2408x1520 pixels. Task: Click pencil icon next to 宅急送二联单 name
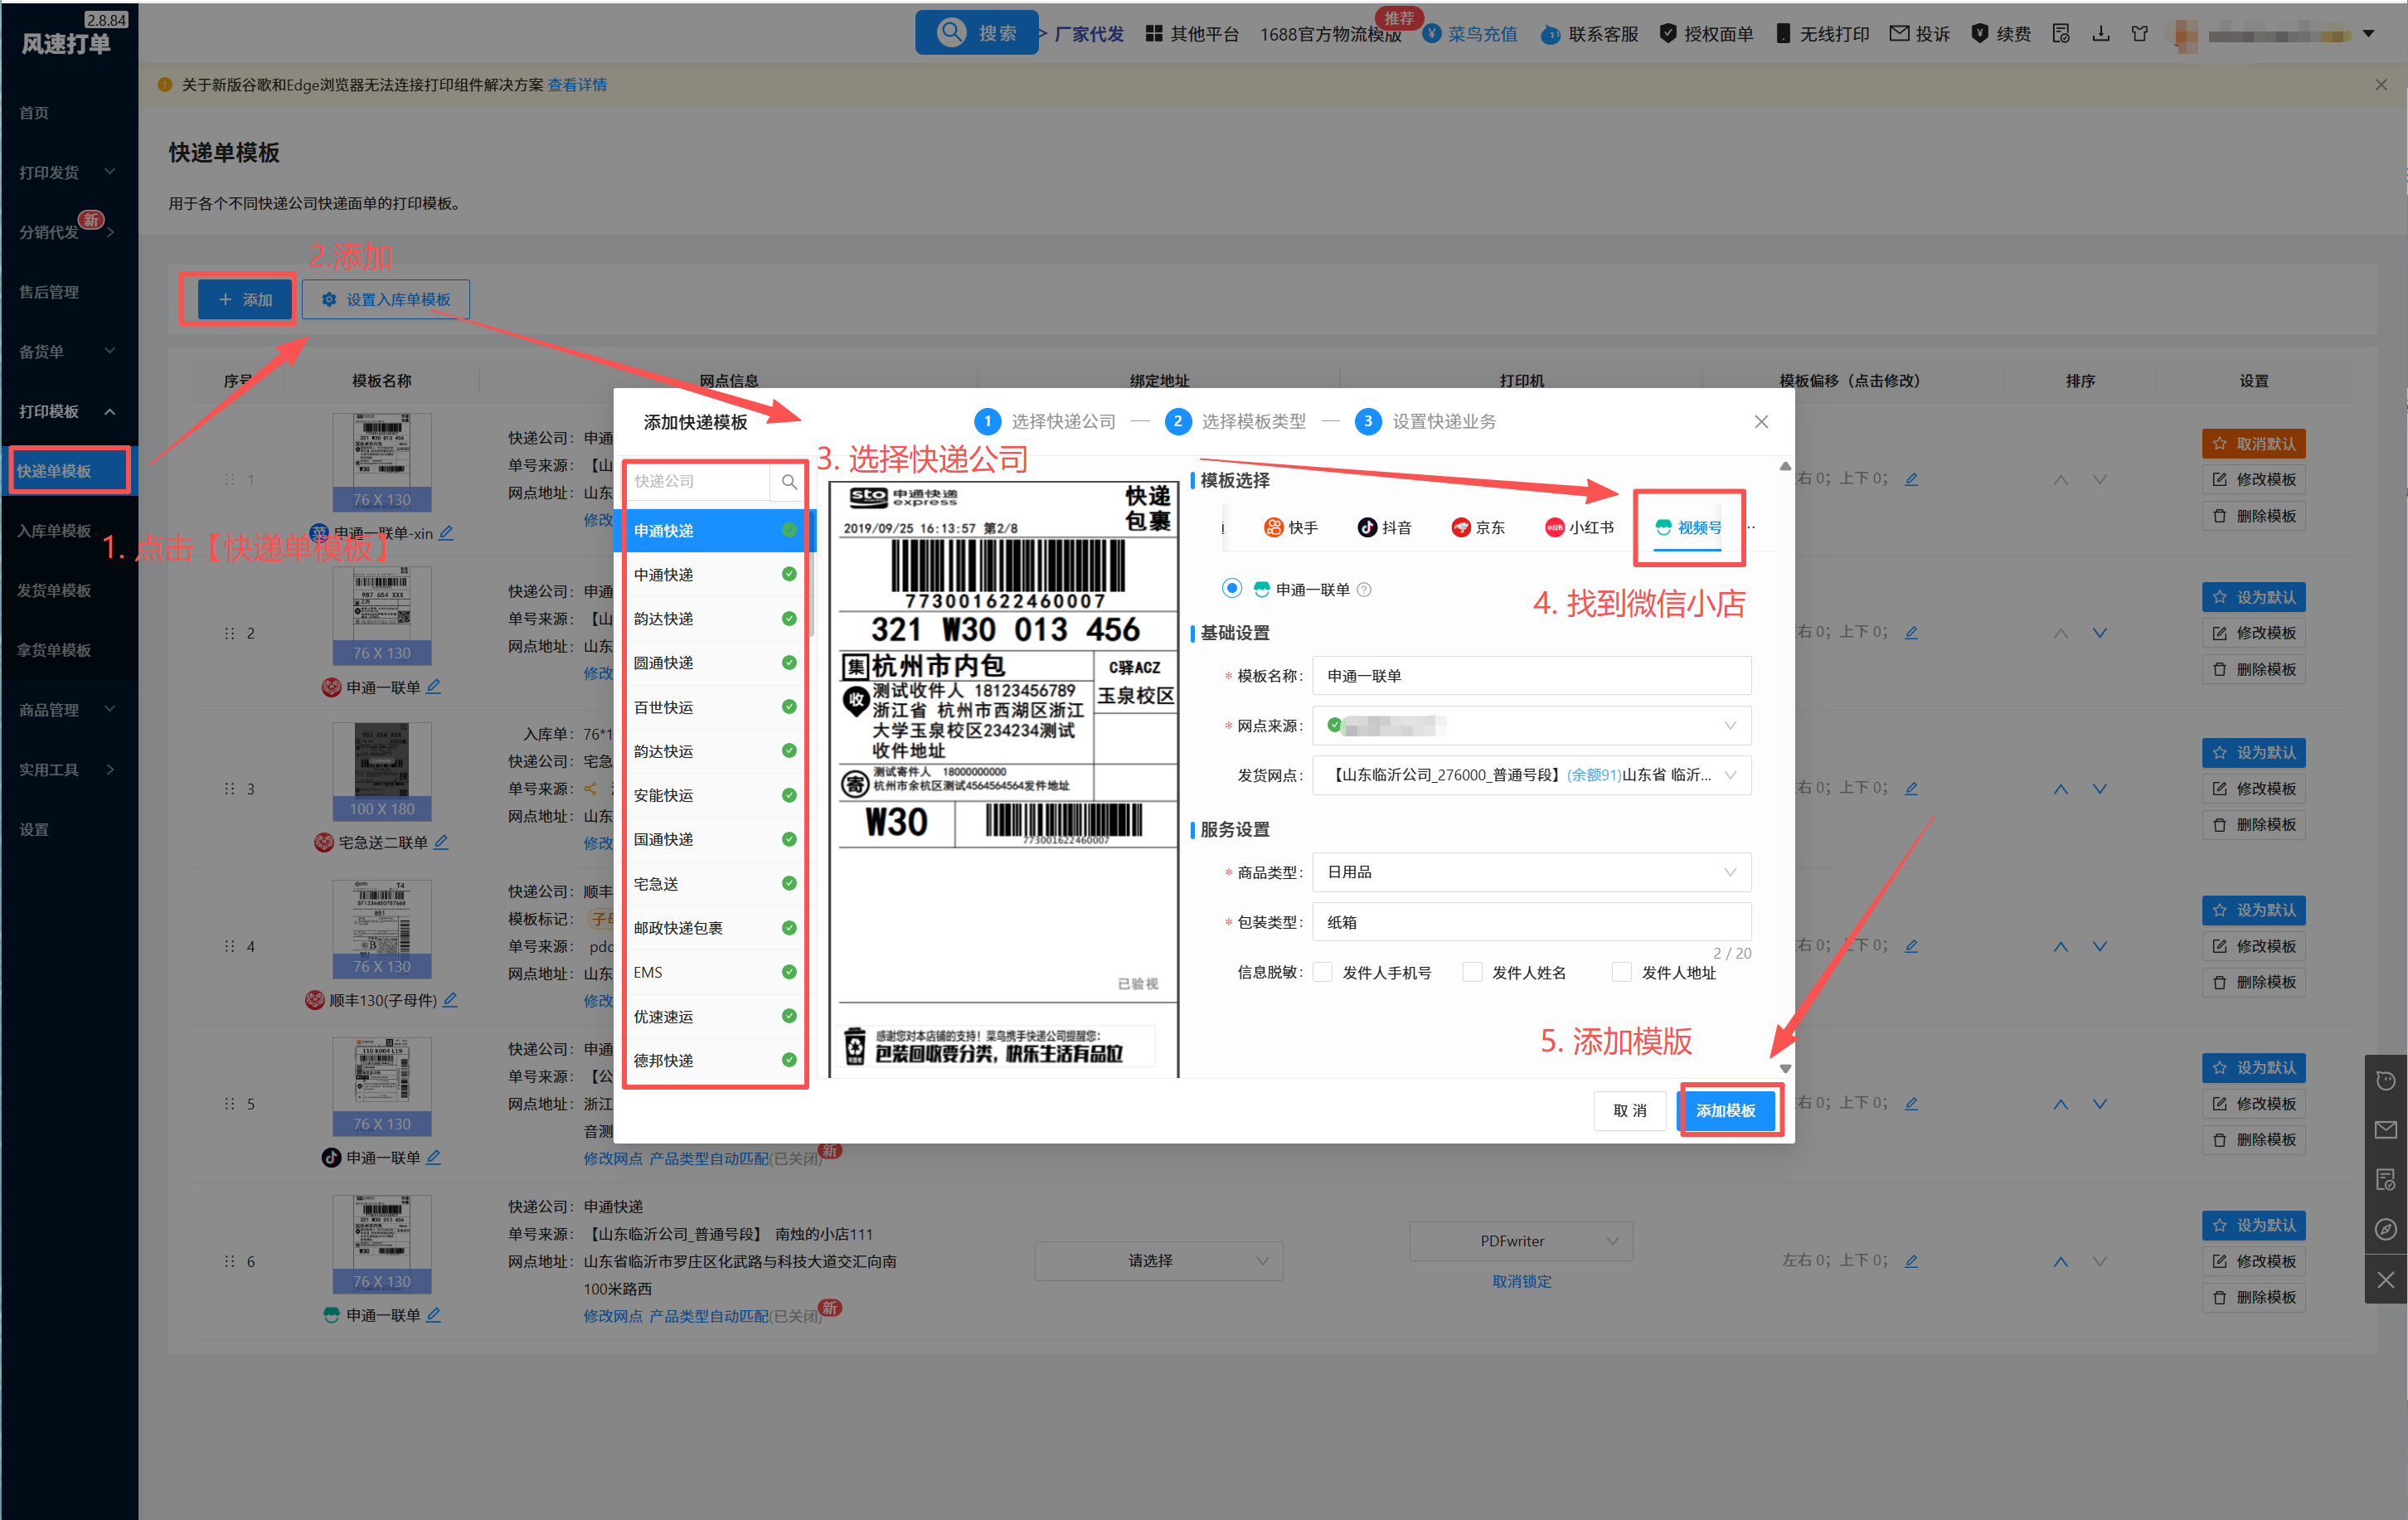point(441,843)
